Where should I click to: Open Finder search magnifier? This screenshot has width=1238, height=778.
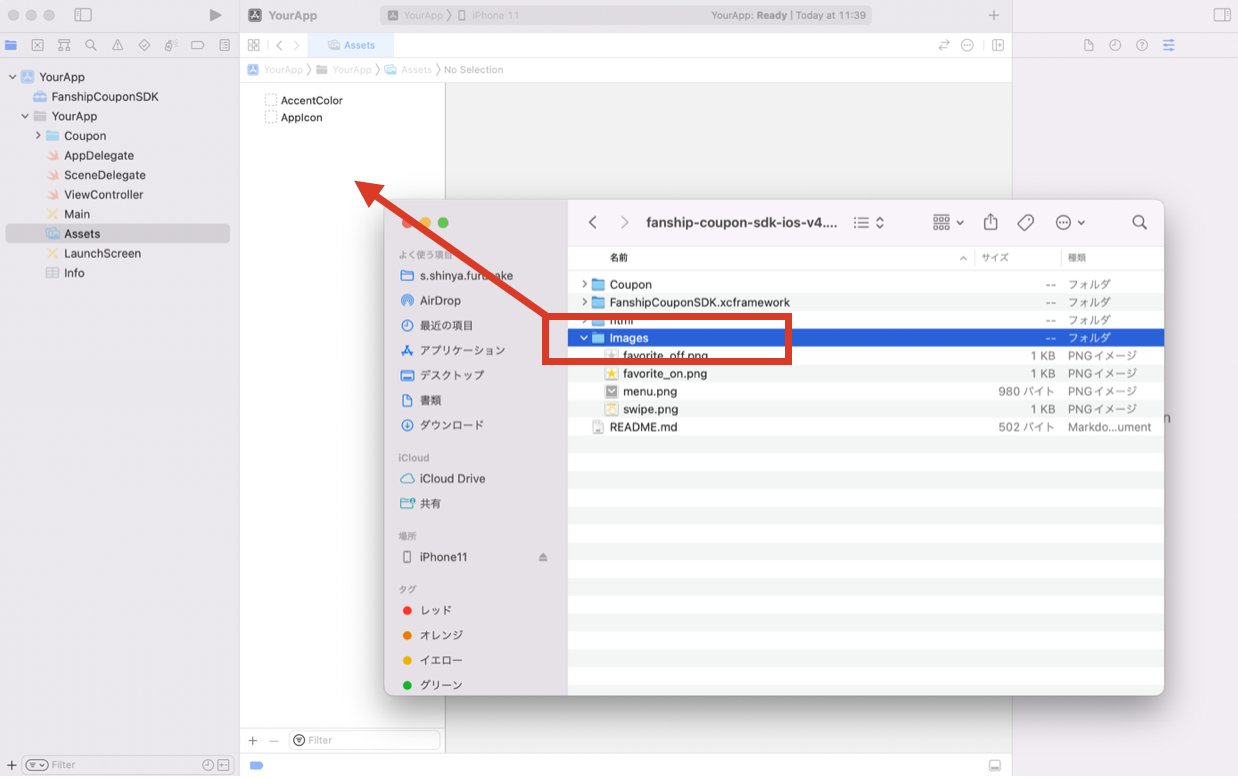tap(1139, 222)
